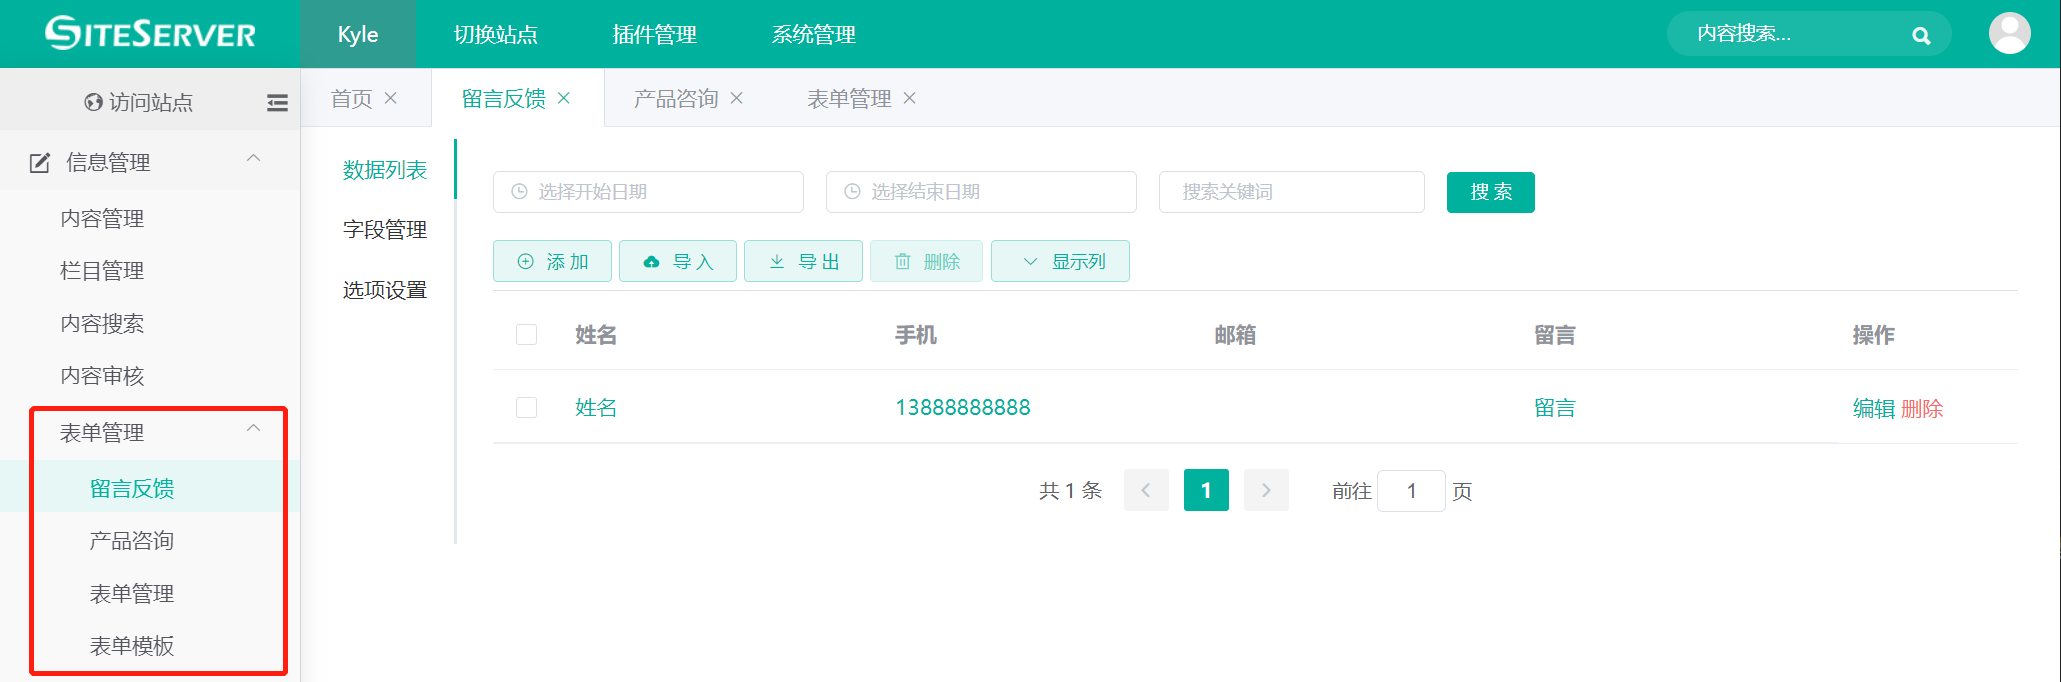Click the search magnifier icon in top bar
Screen dimensions: 2061x682
[1920, 35]
